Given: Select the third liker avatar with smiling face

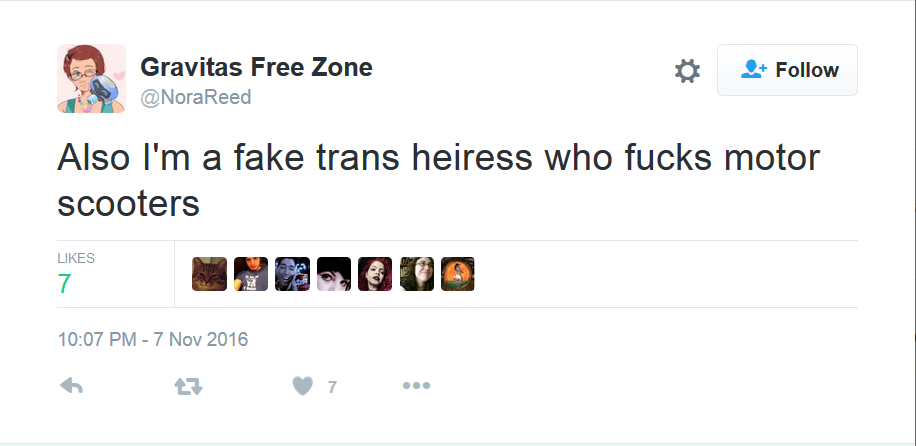Looking at the screenshot, I should click(292, 274).
